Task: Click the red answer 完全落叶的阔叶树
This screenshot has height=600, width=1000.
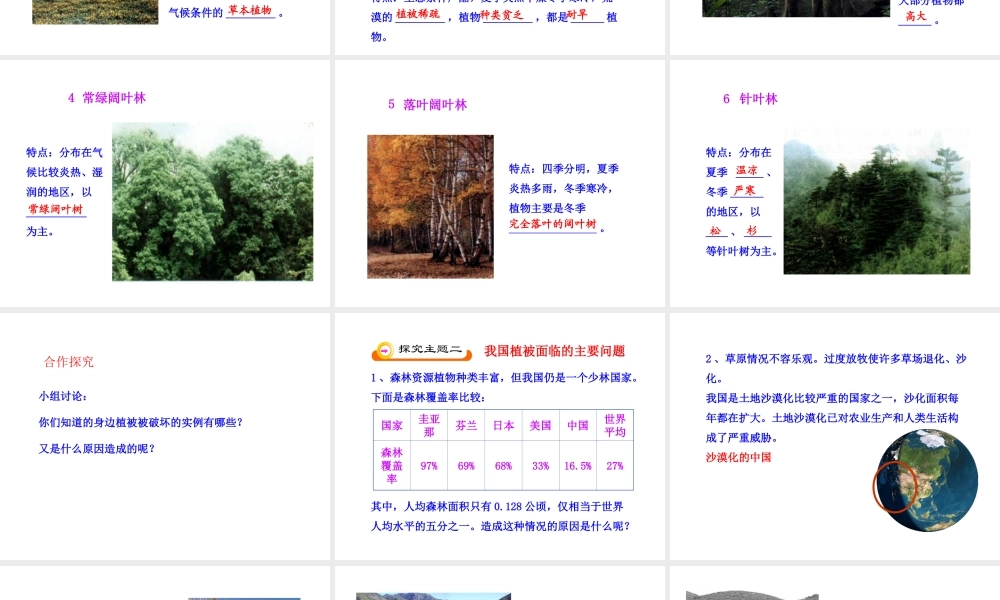Action: (x=552, y=224)
